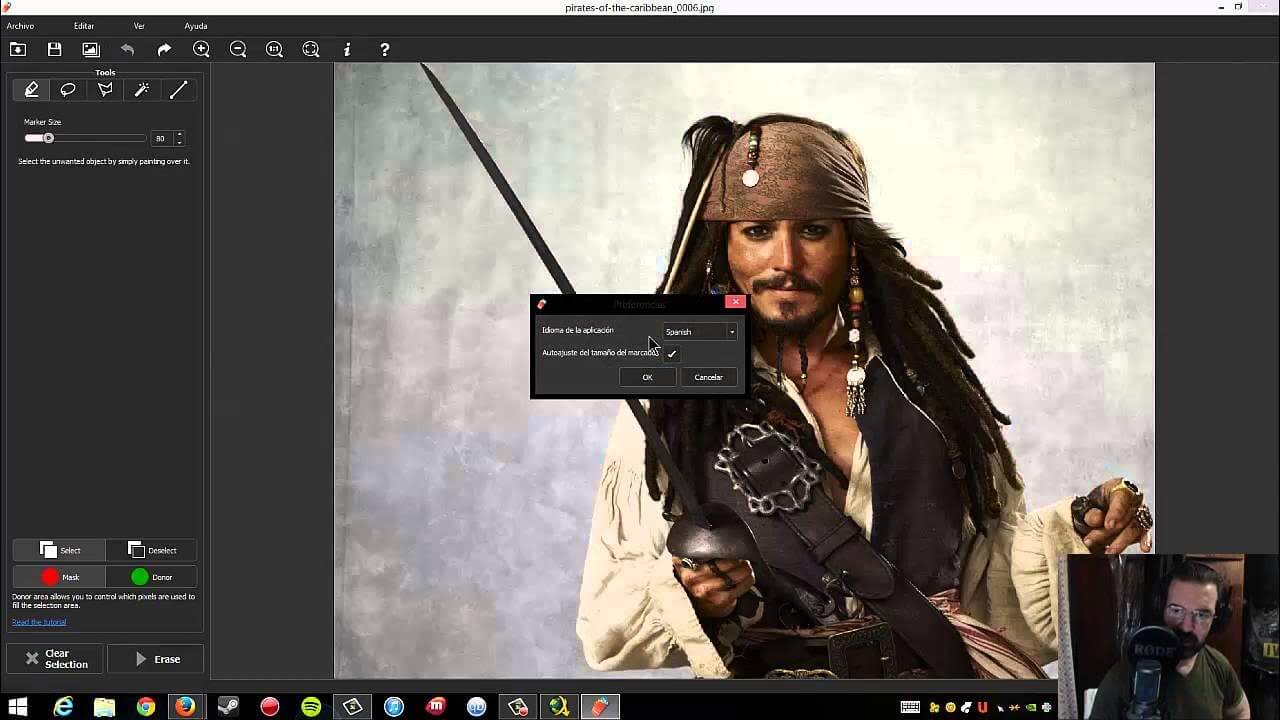
Task: Open Archivo menu
Action: 20,26
